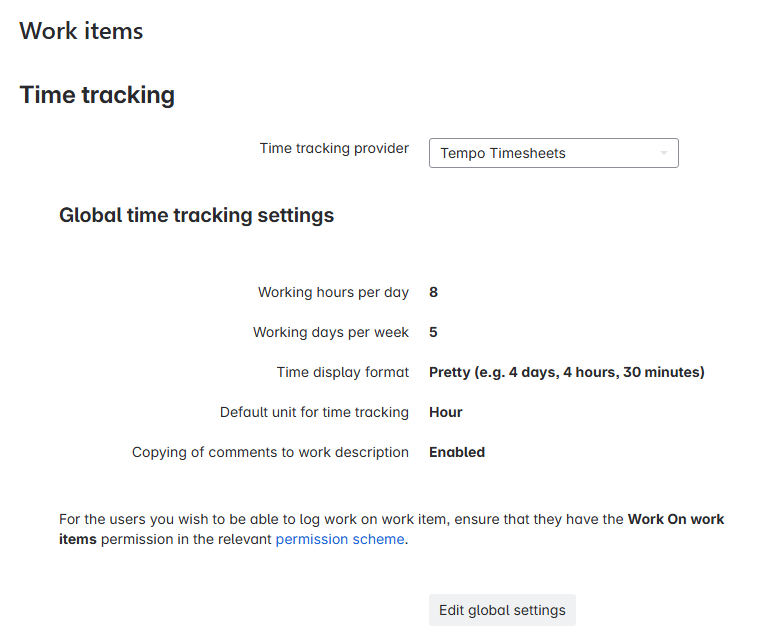Screen dimensions: 778x643
Task: Click the Enabled status value
Action: click(x=457, y=452)
